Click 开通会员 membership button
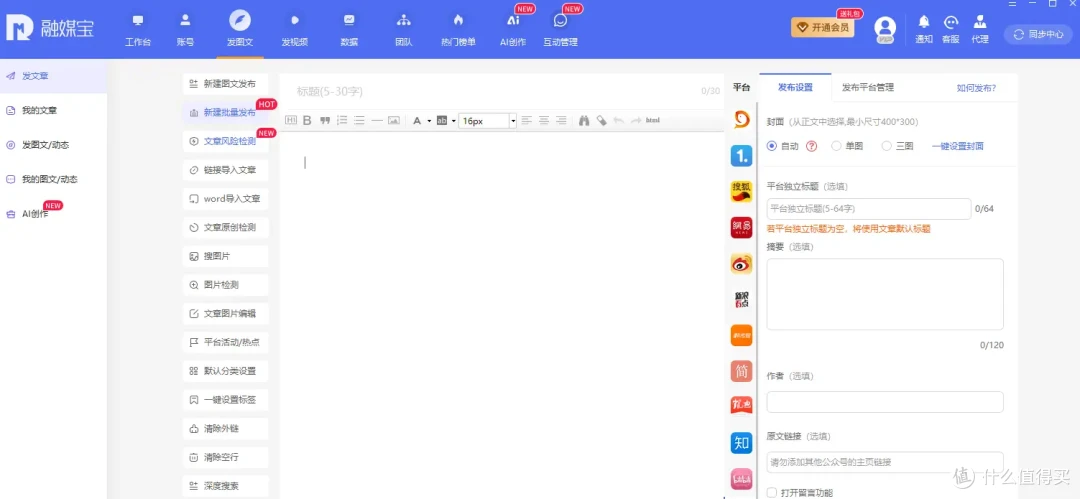This screenshot has height=499, width=1080. tap(822, 28)
